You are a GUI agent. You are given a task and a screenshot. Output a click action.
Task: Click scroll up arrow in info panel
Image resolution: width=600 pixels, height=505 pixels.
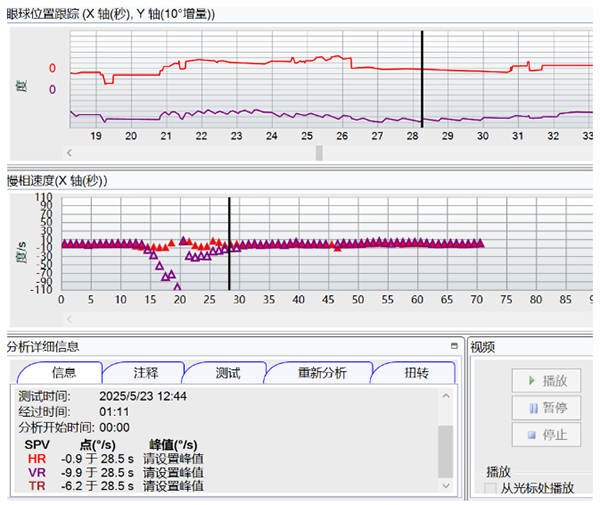tap(446, 394)
